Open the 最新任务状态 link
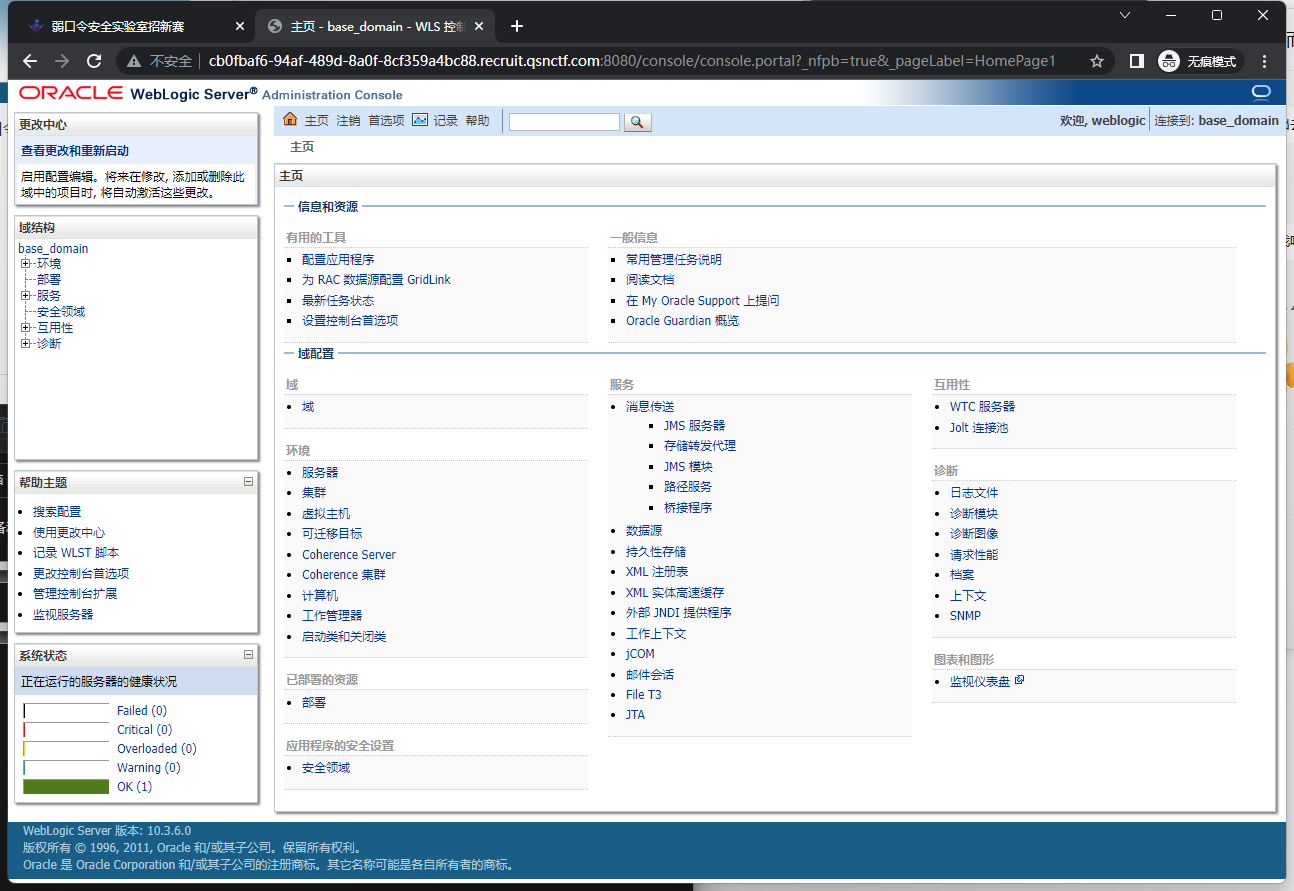The image size is (1294, 891). (338, 300)
